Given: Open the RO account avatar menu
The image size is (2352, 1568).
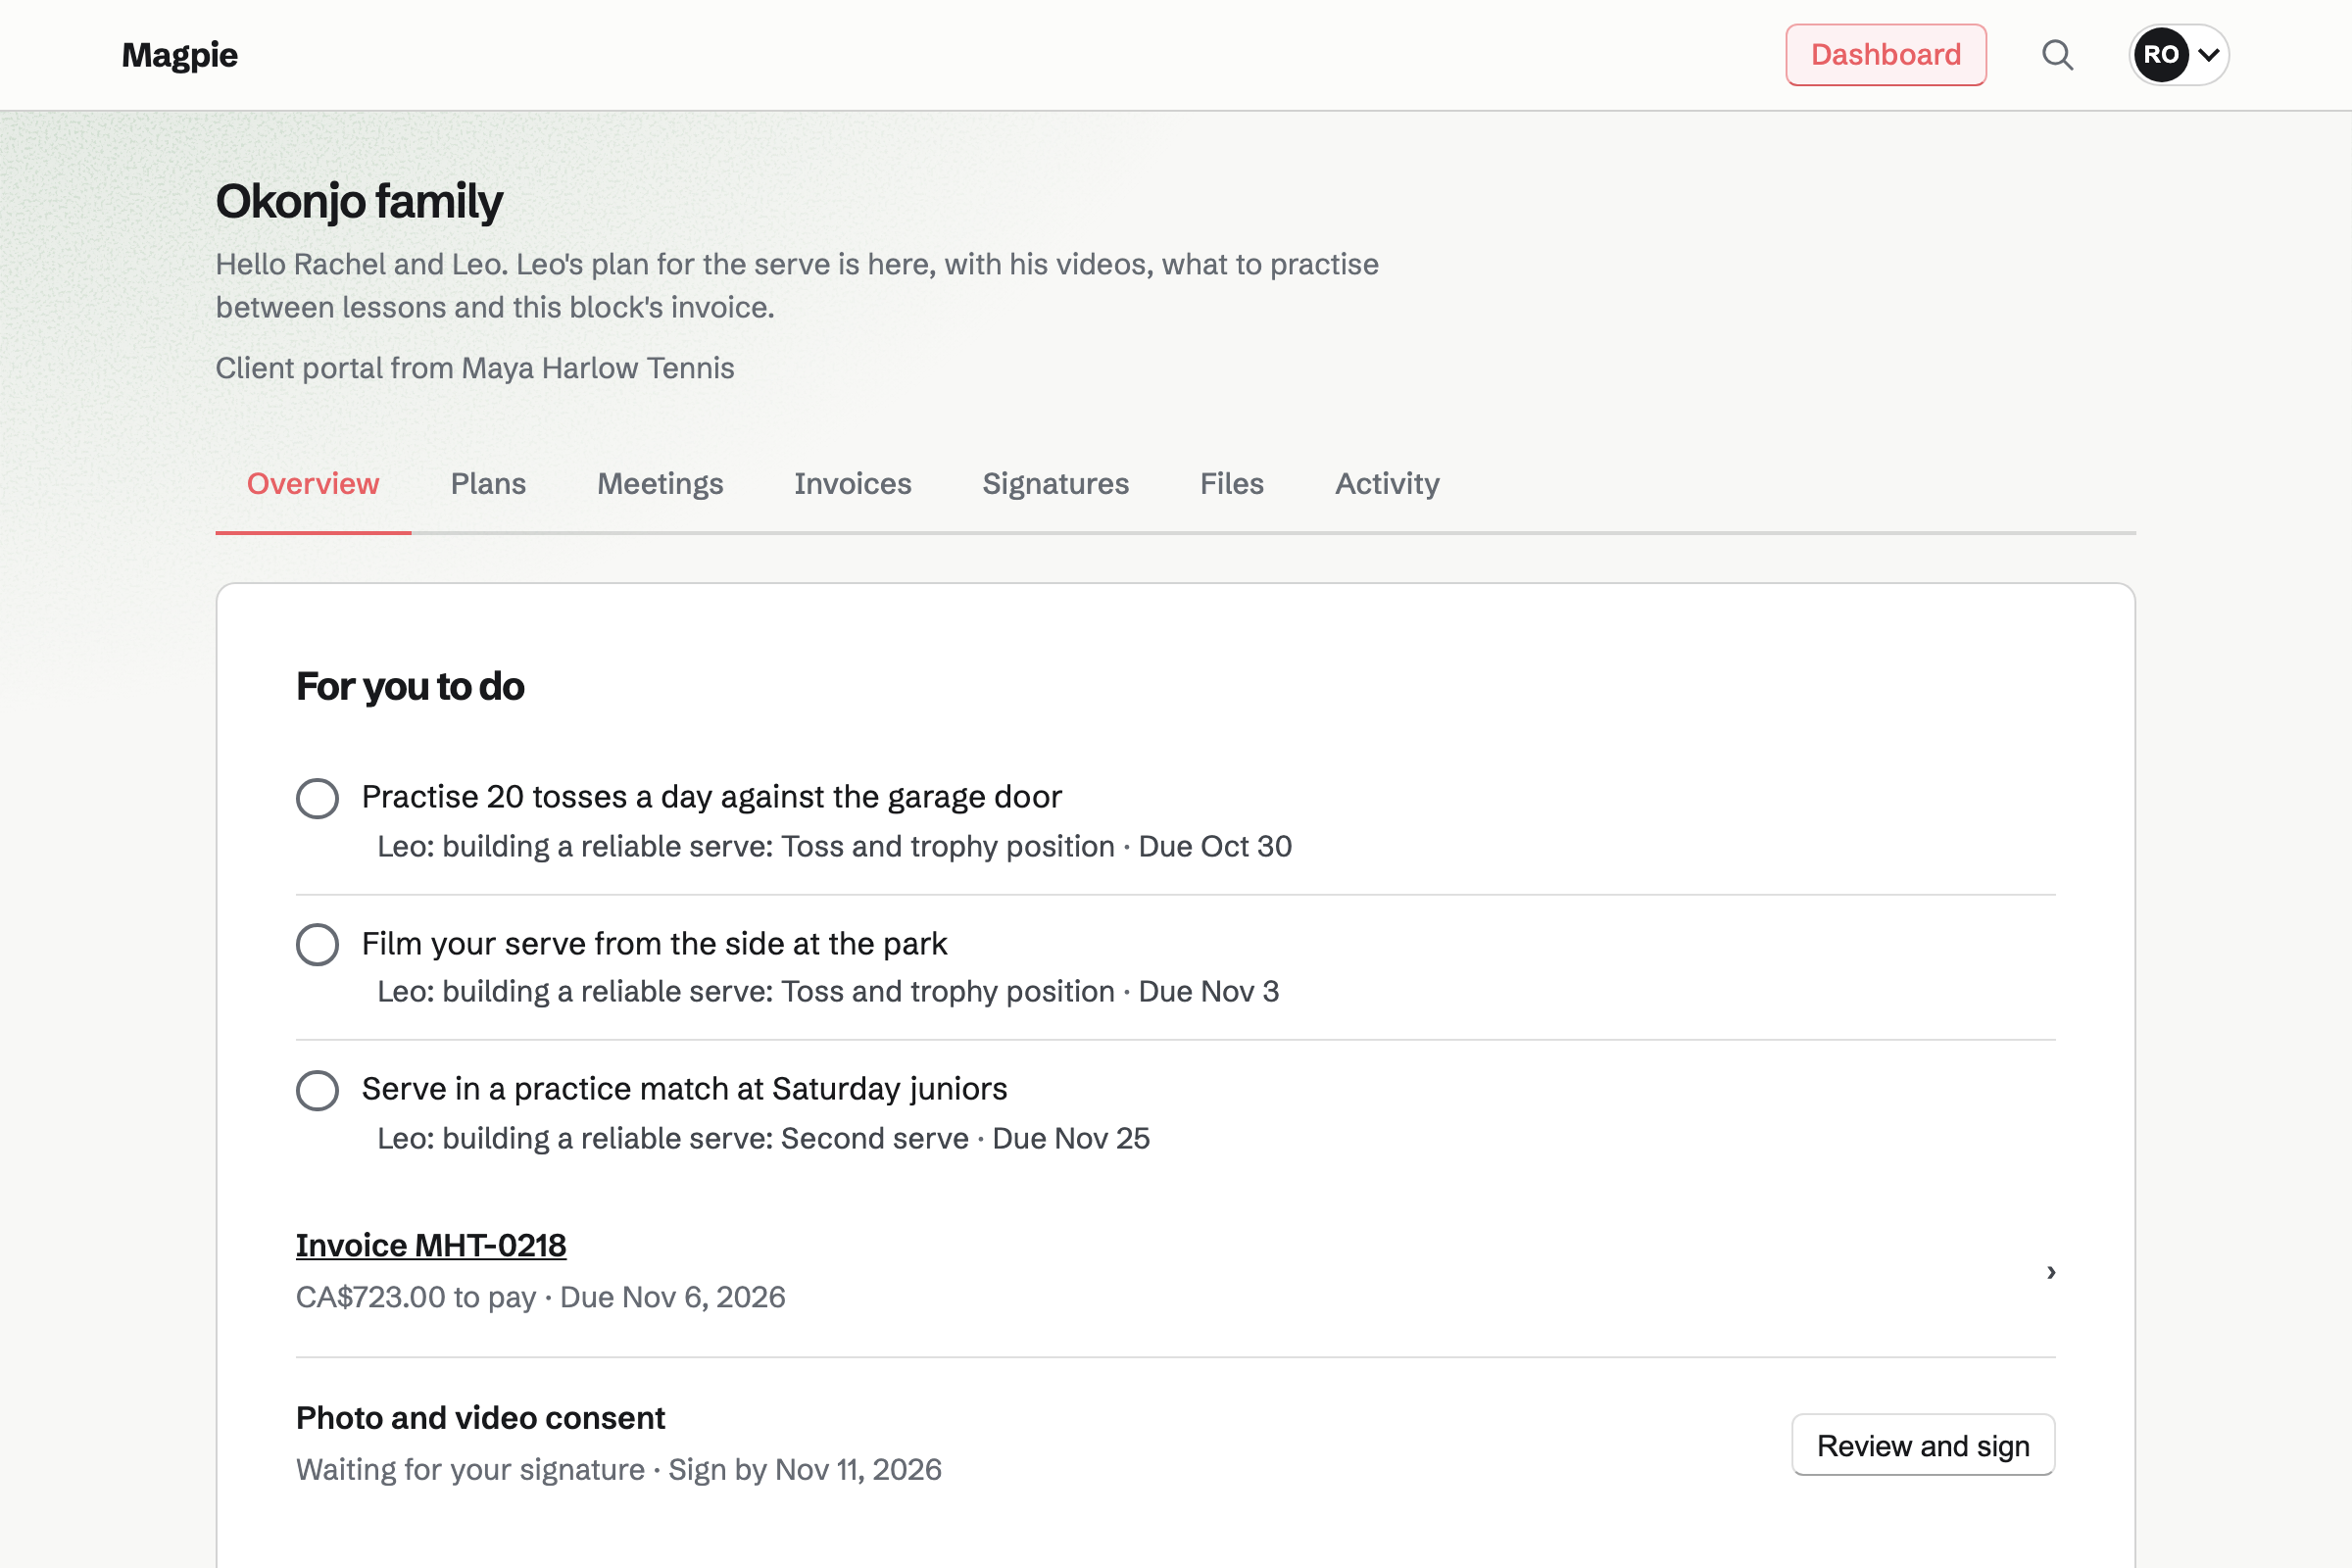Looking at the screenshot, I should click(x=2178, y=55).
